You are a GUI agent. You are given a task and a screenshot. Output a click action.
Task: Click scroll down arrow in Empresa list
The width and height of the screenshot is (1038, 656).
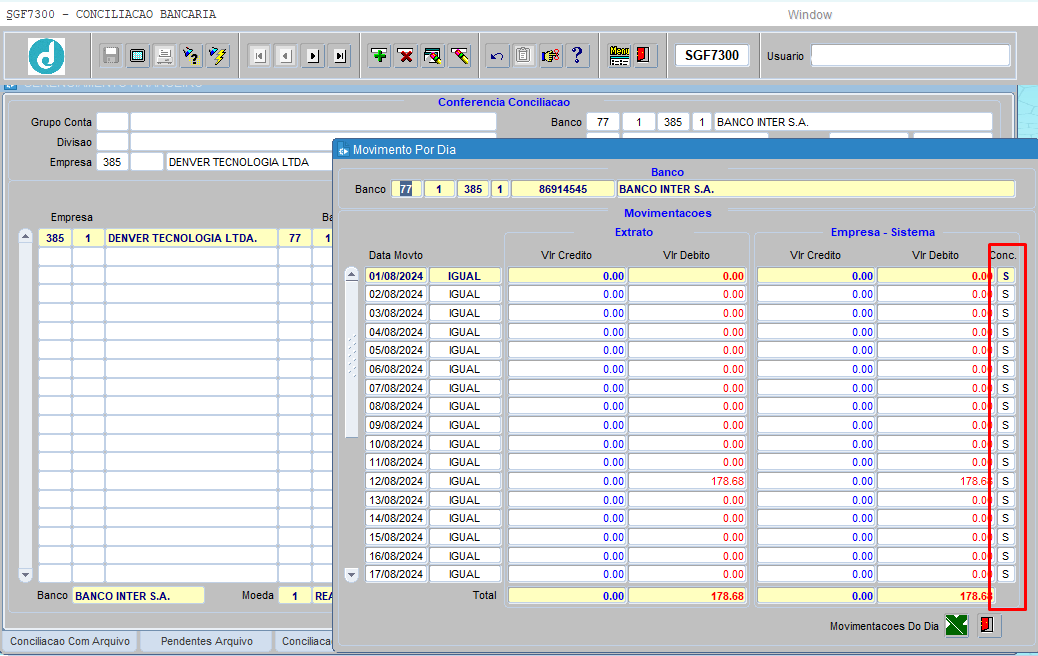click(25, 575)
